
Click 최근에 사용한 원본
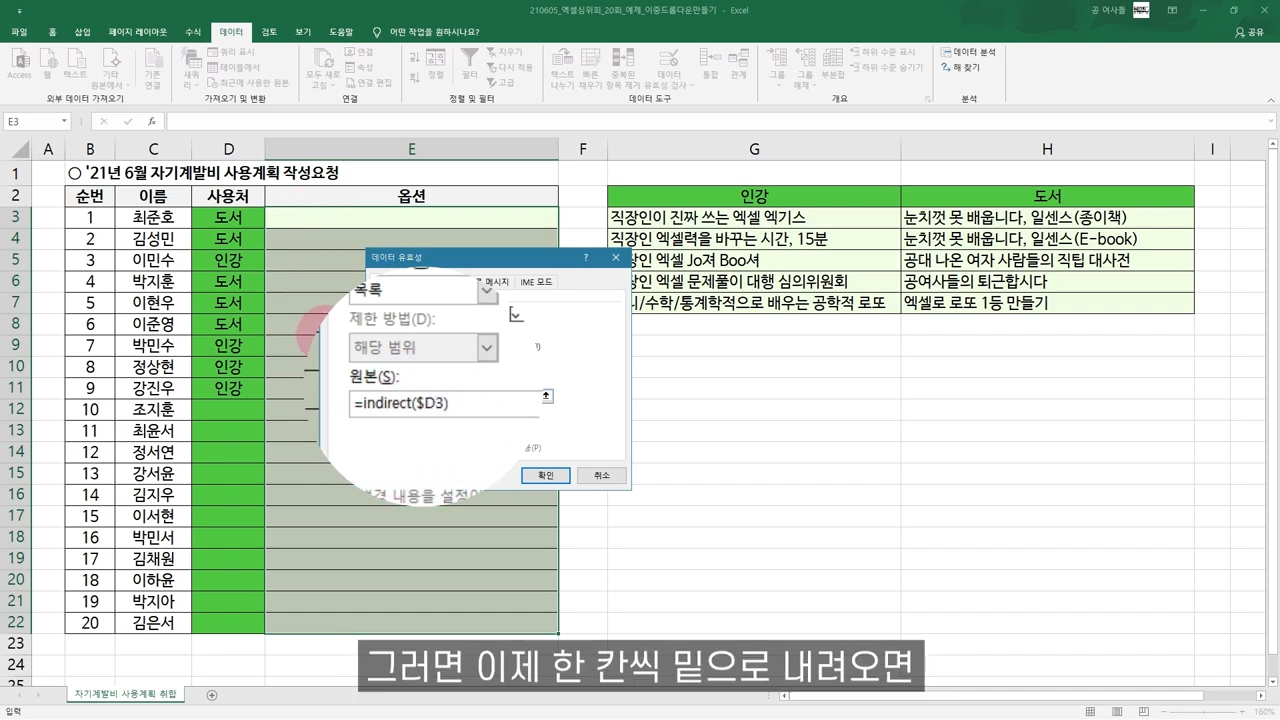click(248, 82)
